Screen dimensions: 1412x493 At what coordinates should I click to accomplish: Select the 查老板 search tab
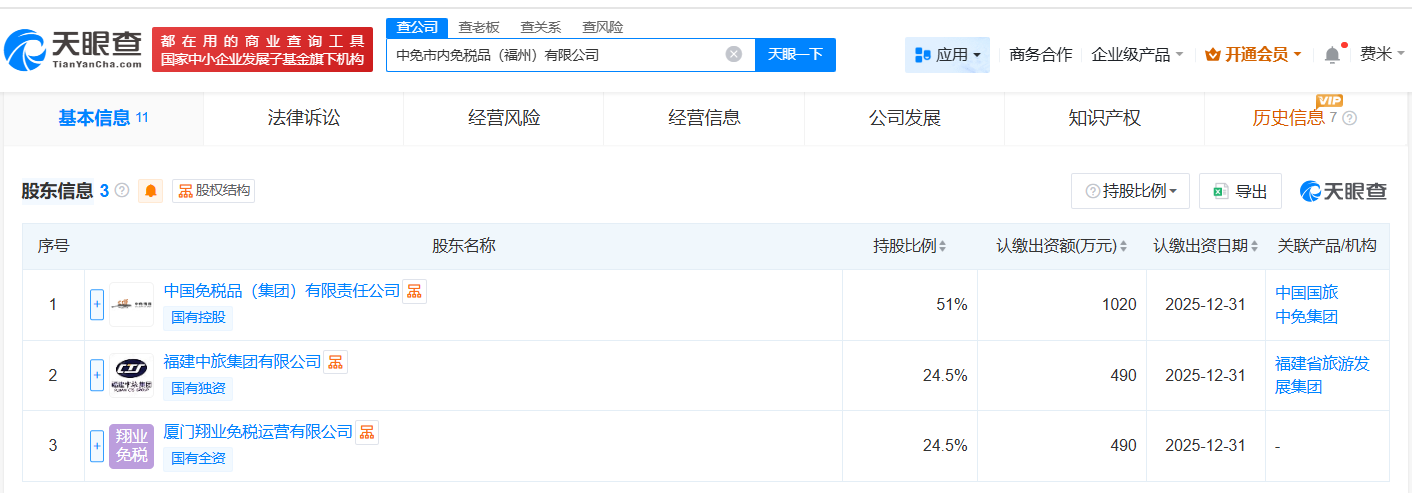click(478, 27)
